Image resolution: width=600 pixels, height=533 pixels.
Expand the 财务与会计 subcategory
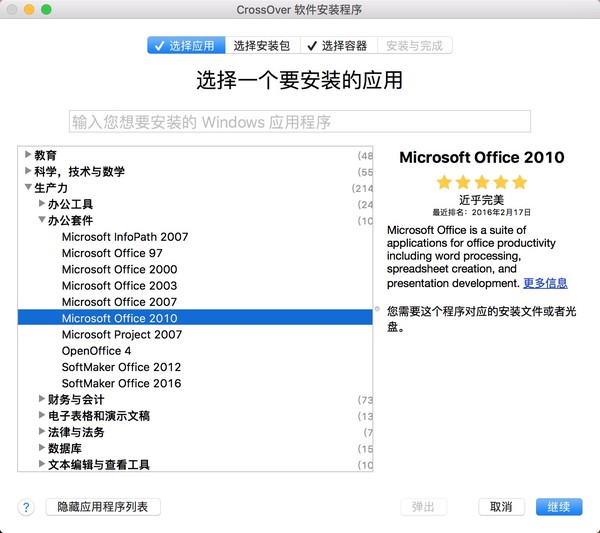pos(42,399)
